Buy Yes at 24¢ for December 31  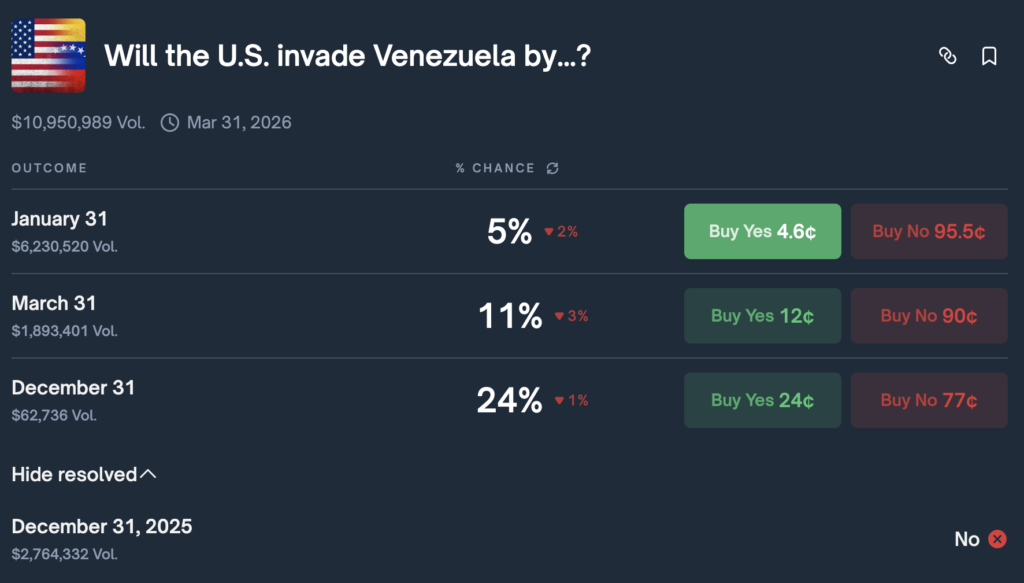762,400
